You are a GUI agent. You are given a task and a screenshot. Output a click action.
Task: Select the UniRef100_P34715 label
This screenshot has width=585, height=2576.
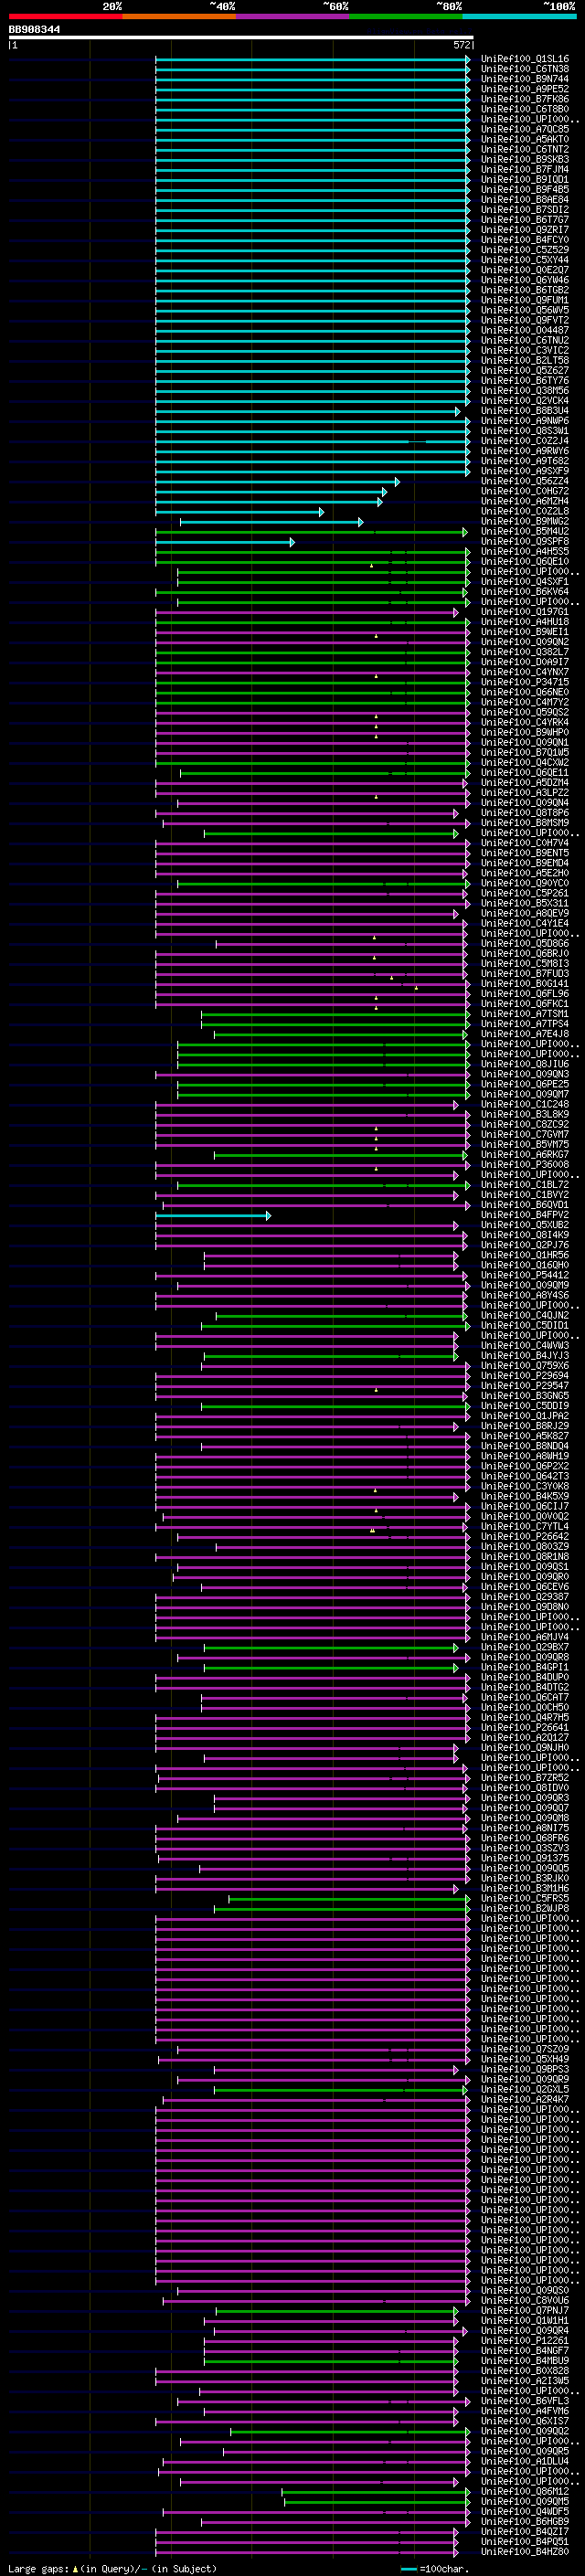click(525, 682)
